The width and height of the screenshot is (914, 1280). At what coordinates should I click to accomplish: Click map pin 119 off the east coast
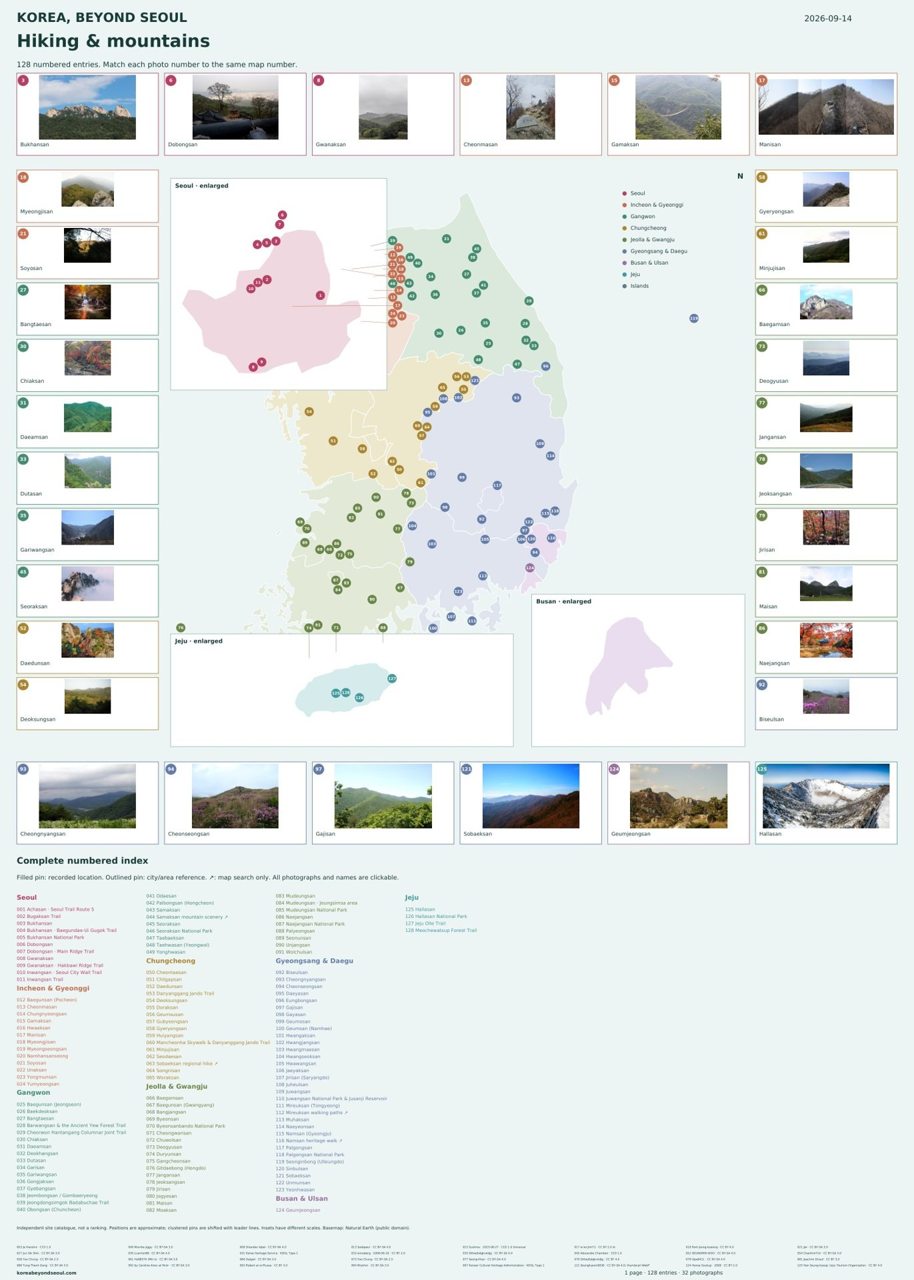pos(693,318)
